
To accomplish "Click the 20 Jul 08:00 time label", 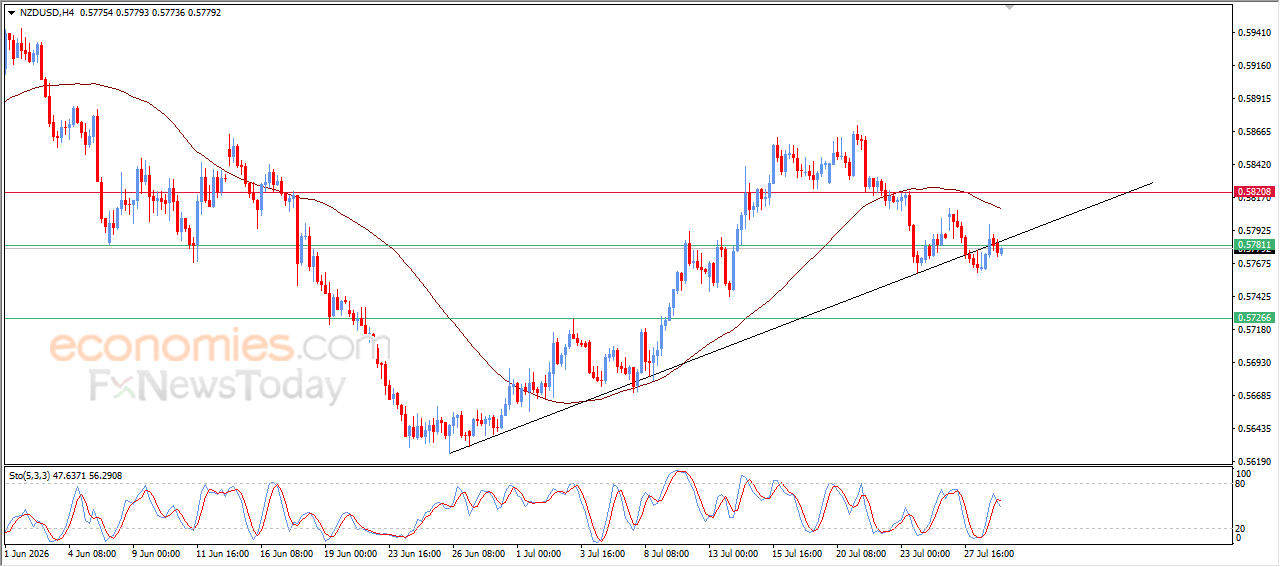I will pyautogui.click(x=862, y=552).
